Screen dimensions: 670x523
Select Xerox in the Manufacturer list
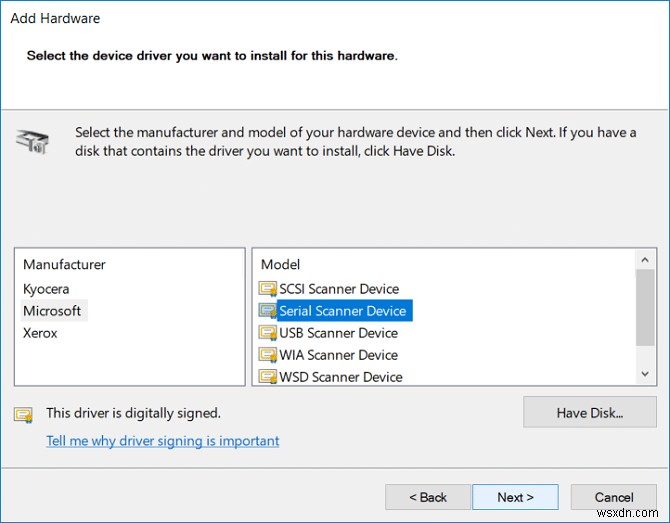pyautogui.click(x=40, y=333)
